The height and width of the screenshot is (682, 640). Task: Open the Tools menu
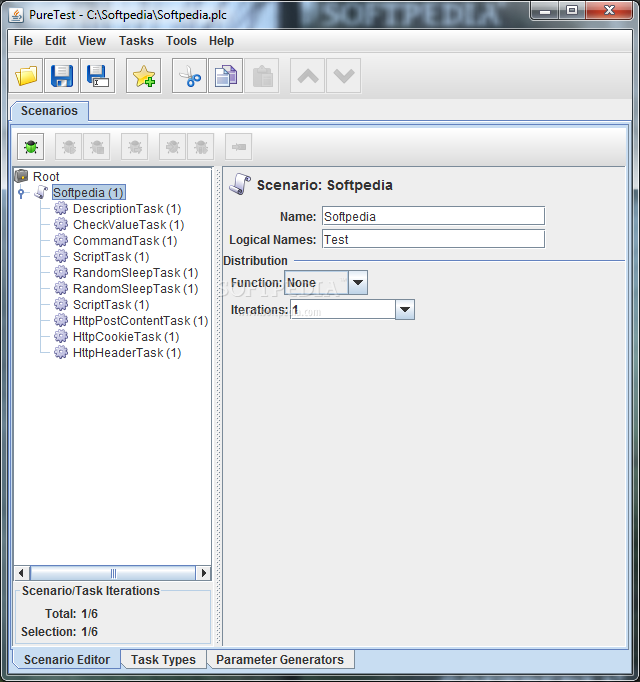181,41
